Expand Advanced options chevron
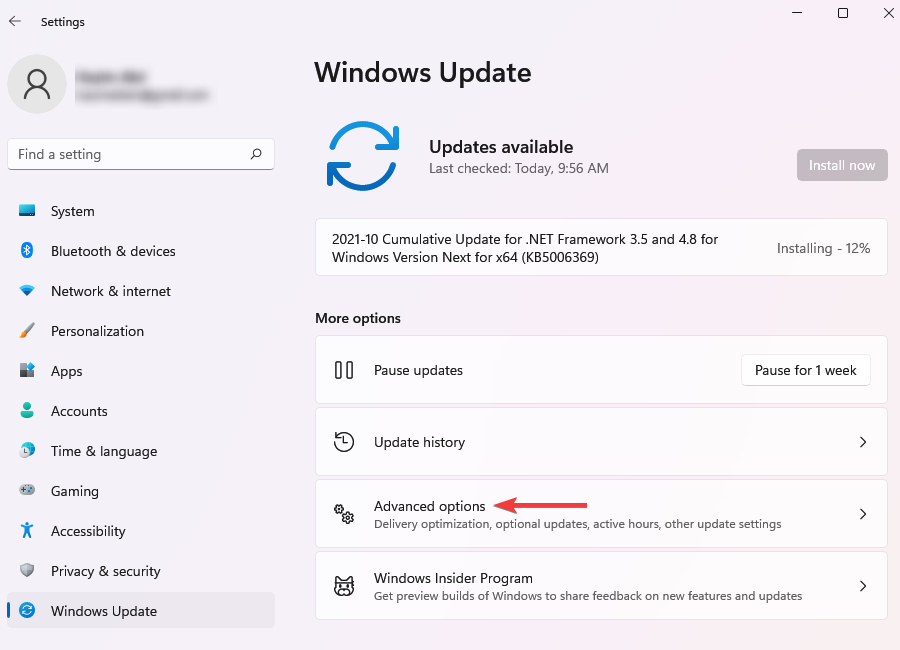Viewport: 900px width, 650px height. (x=863, y=513)
